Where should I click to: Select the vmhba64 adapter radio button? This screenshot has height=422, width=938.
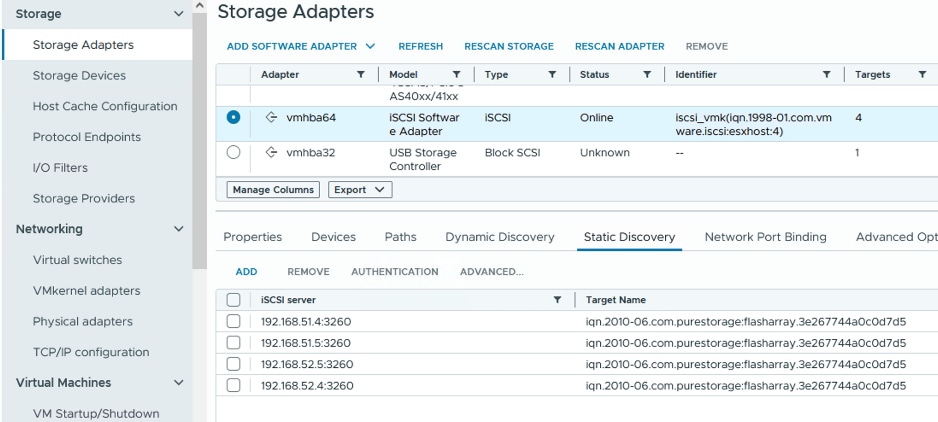point(233,117)
